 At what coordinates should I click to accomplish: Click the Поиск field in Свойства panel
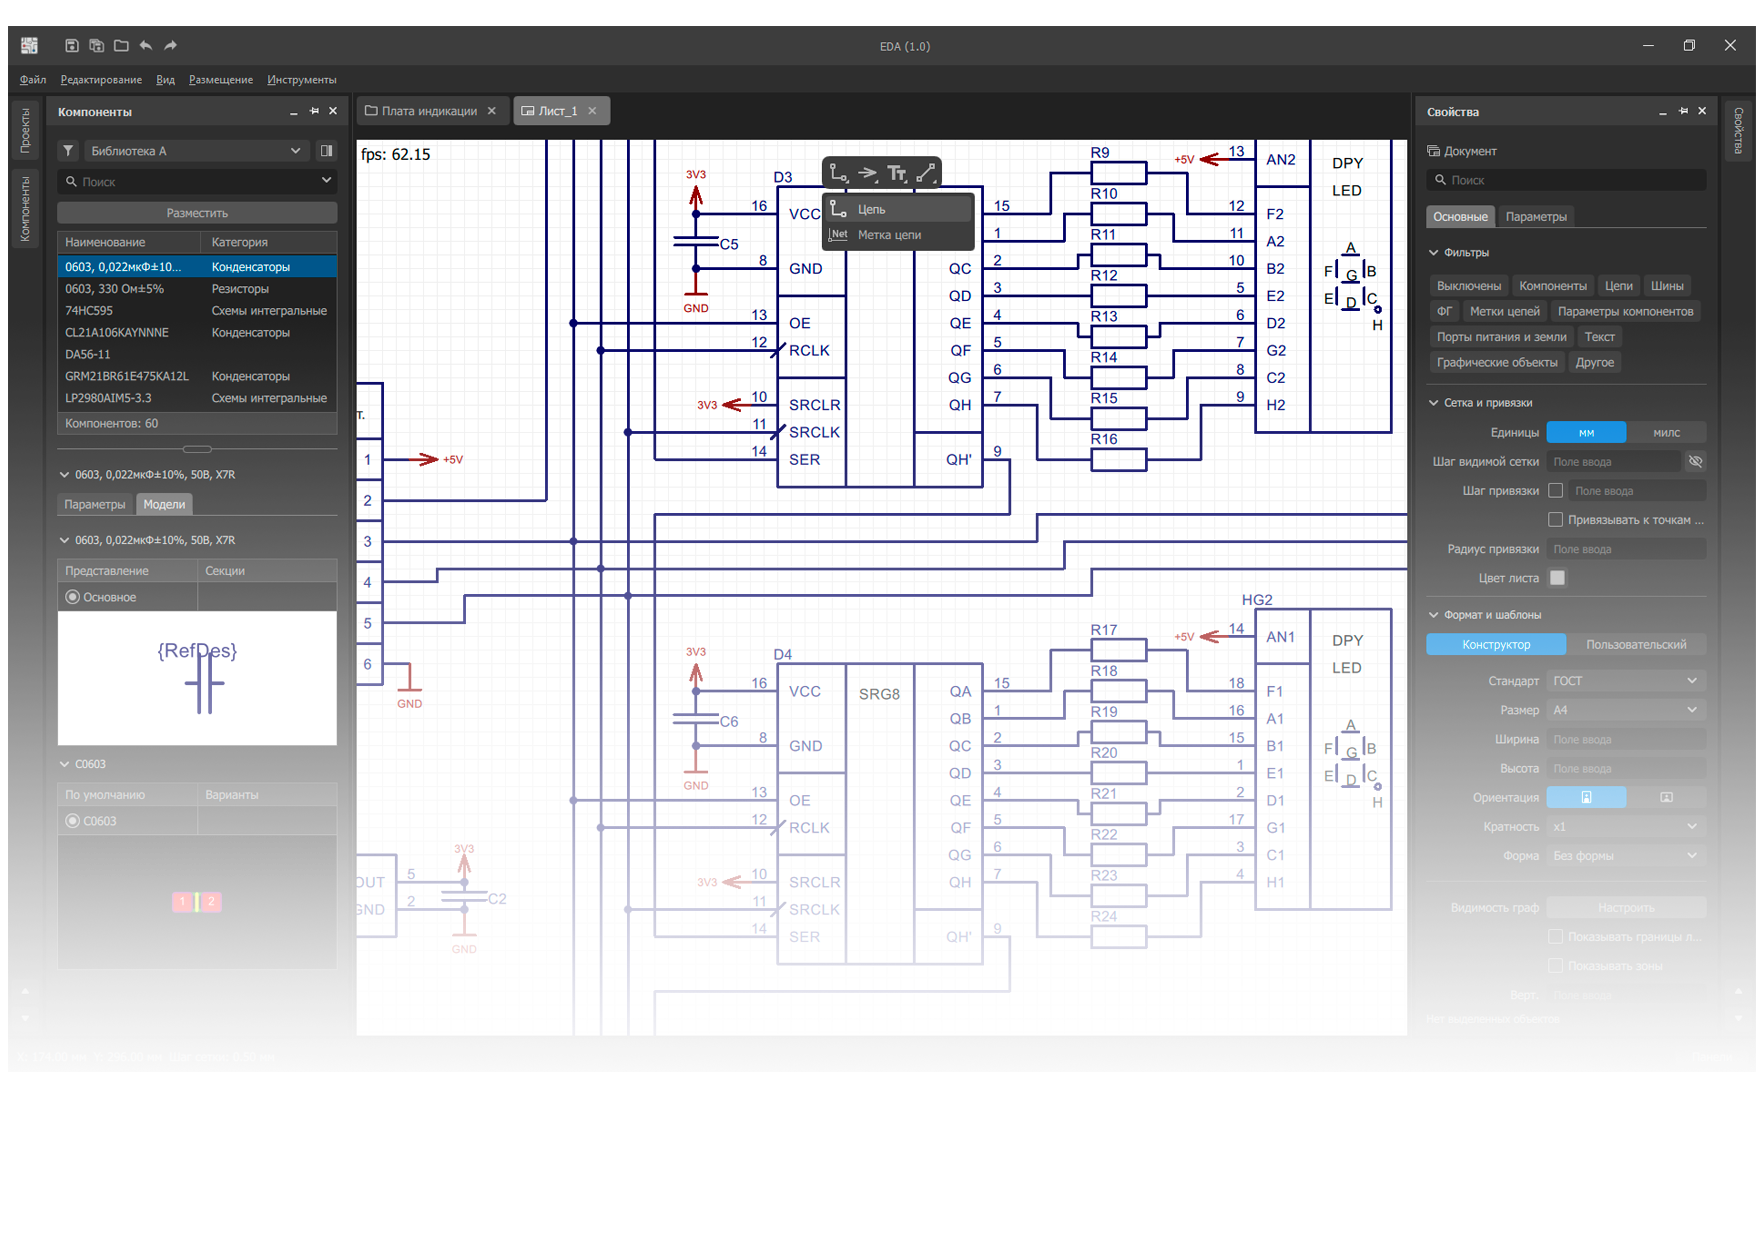click(1566, 180)
